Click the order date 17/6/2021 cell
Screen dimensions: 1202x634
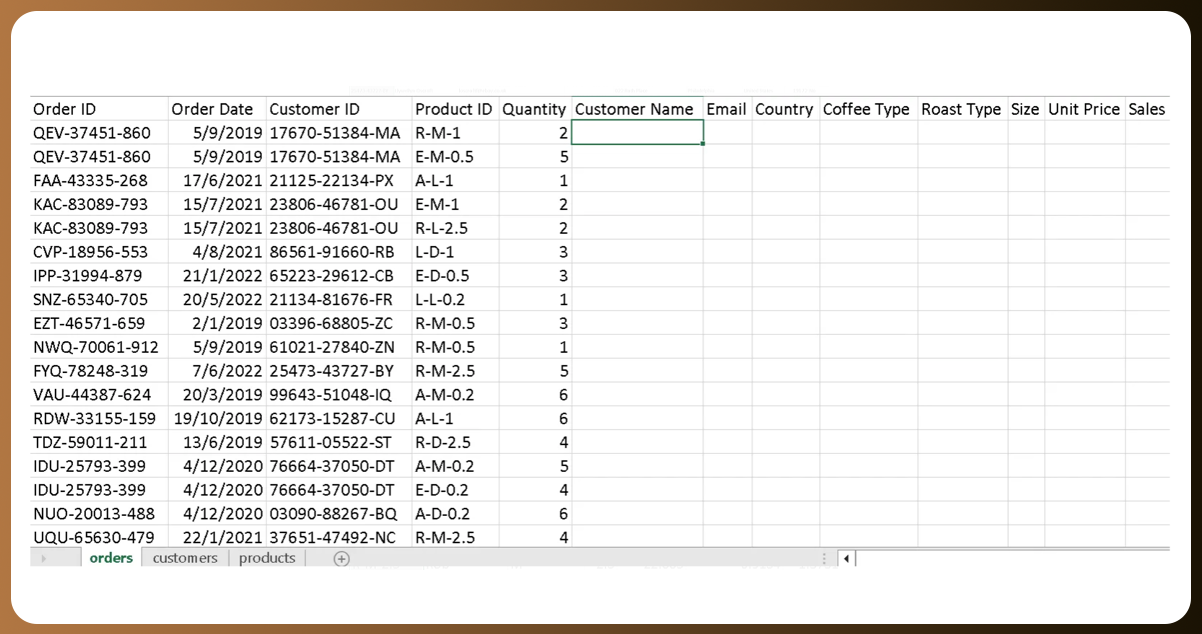[x=216, y=181]
